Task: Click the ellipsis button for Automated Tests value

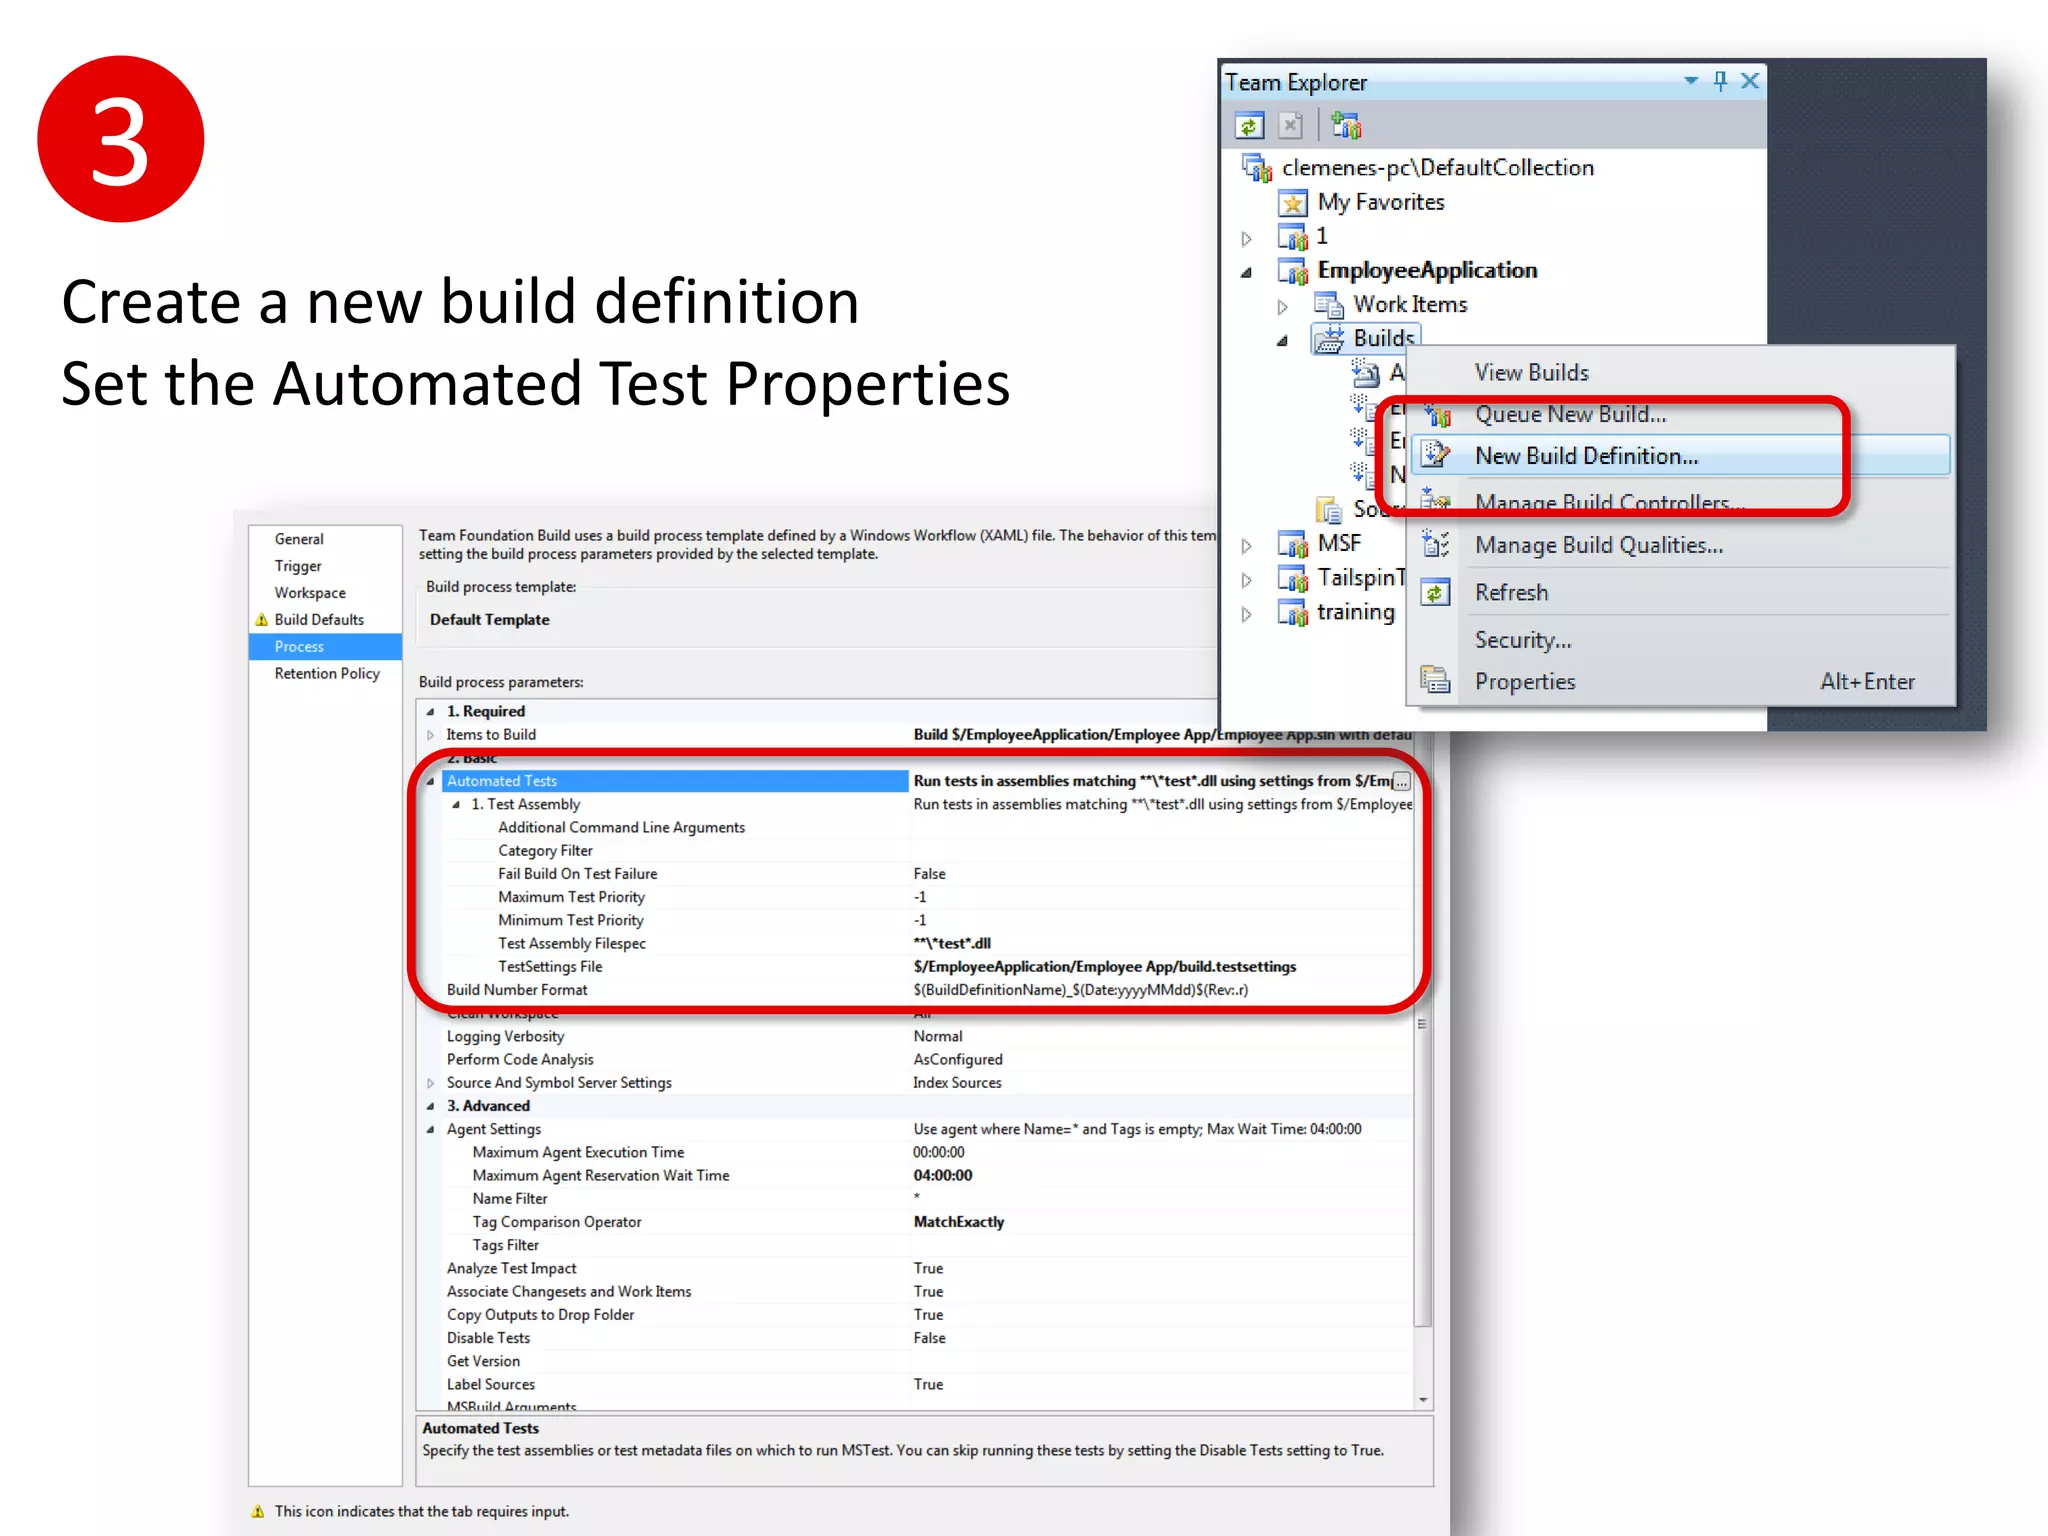Action: (x=1401, y=781)
